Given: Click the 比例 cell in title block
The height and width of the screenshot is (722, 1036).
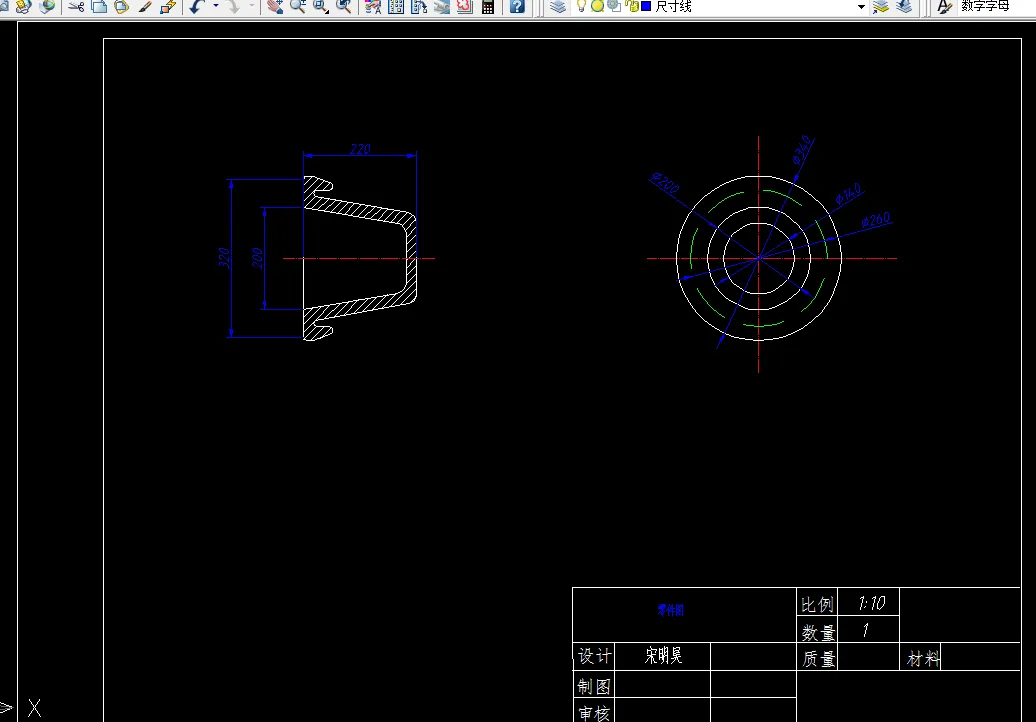Looking at the screenshot, I should point(817,604).
